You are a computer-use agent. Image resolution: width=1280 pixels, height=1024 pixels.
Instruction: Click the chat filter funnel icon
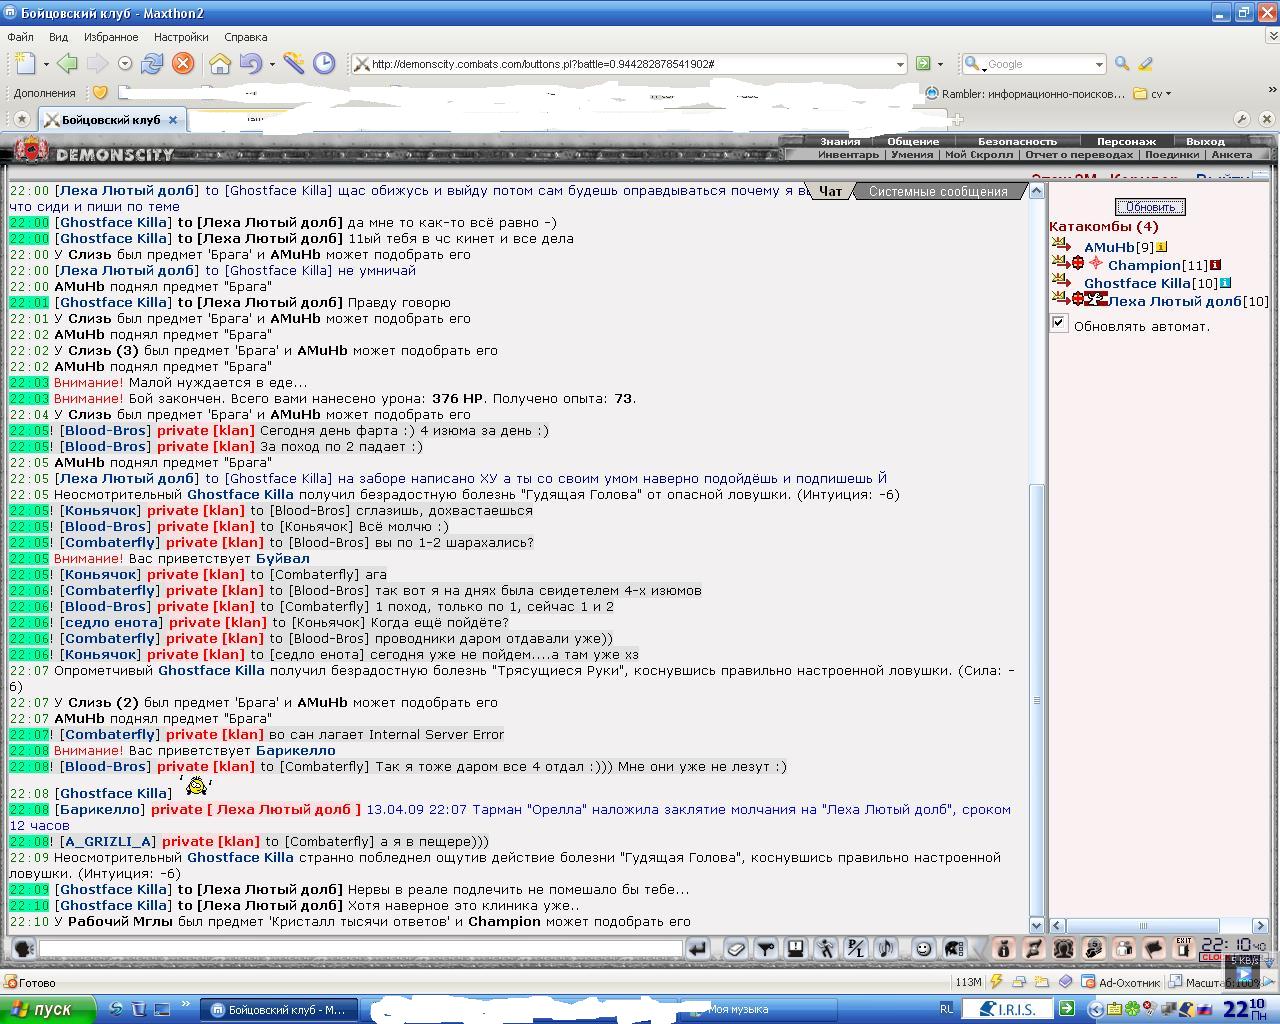point(766,948)
